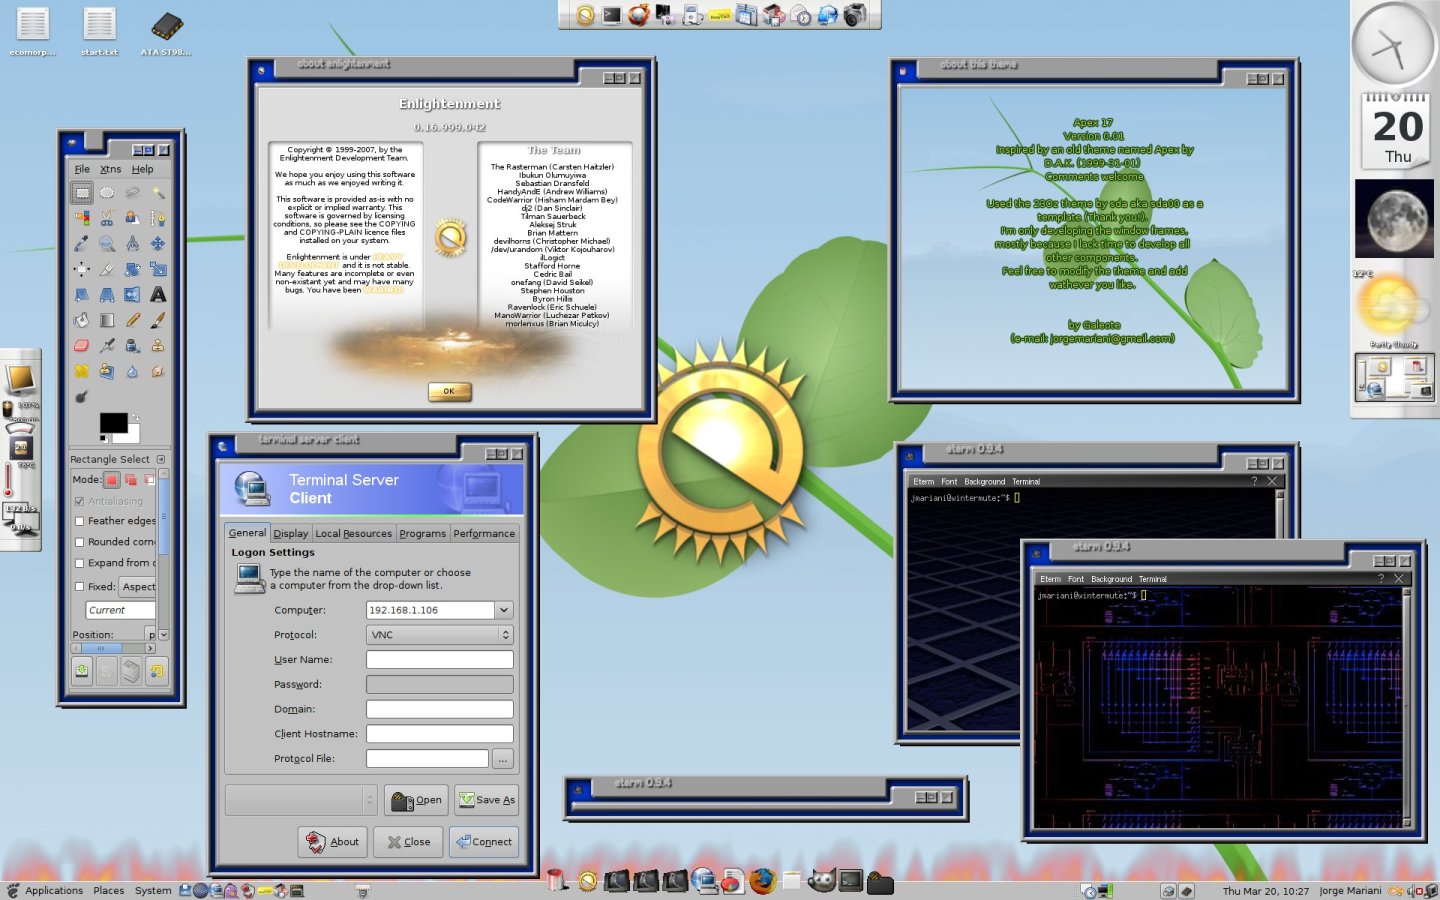Click the Connect button

pyautogui.click(x=484, y=842)
